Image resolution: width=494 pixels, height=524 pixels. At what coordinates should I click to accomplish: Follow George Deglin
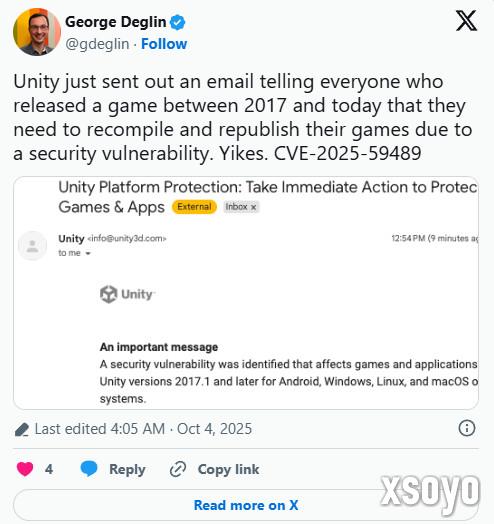[x=164, y=44]
